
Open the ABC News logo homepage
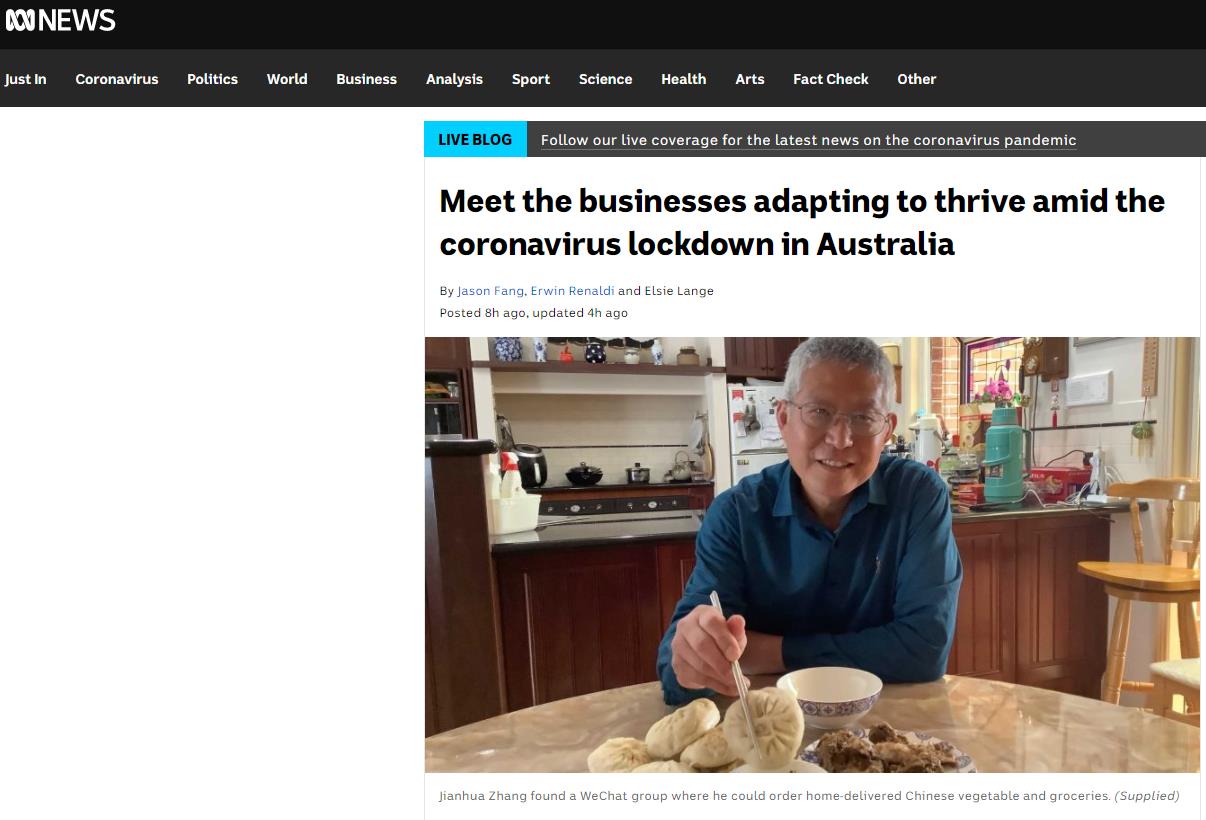[60, 20]
